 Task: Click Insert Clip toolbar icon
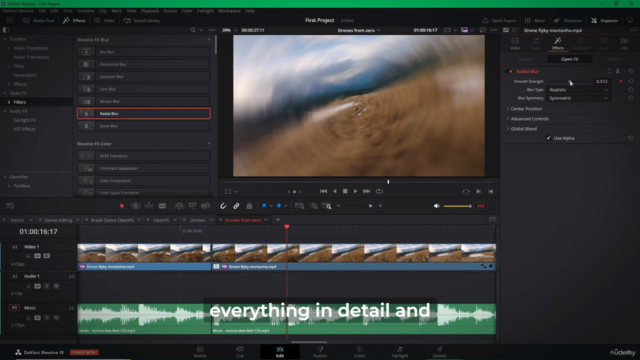coord(179,206)
